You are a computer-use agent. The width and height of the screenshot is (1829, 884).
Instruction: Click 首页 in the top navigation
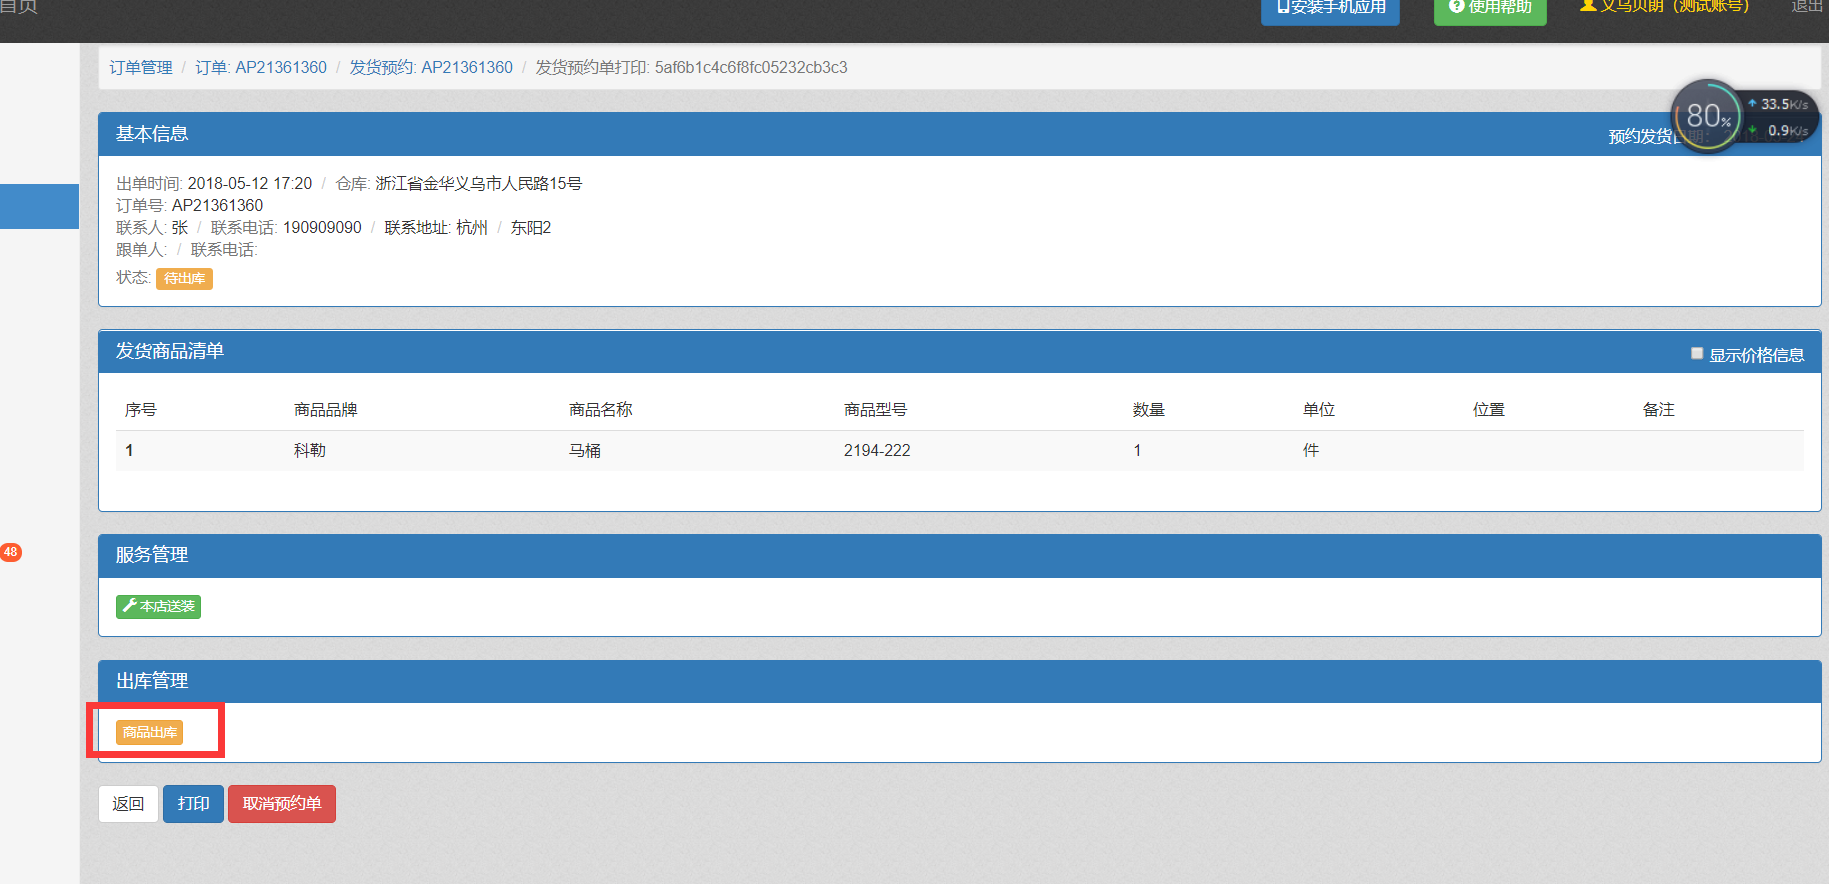click(18, 7)
